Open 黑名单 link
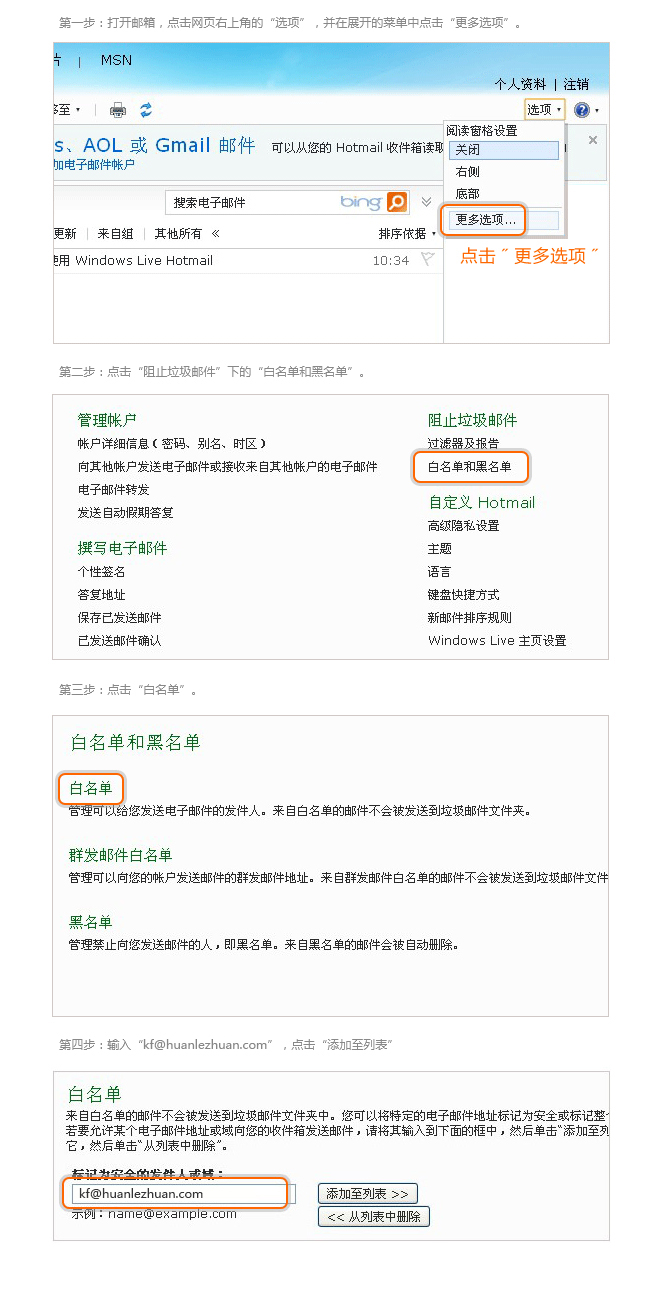Image resolution: width=666 pixels, height=1294 pixels. point(91,922)
